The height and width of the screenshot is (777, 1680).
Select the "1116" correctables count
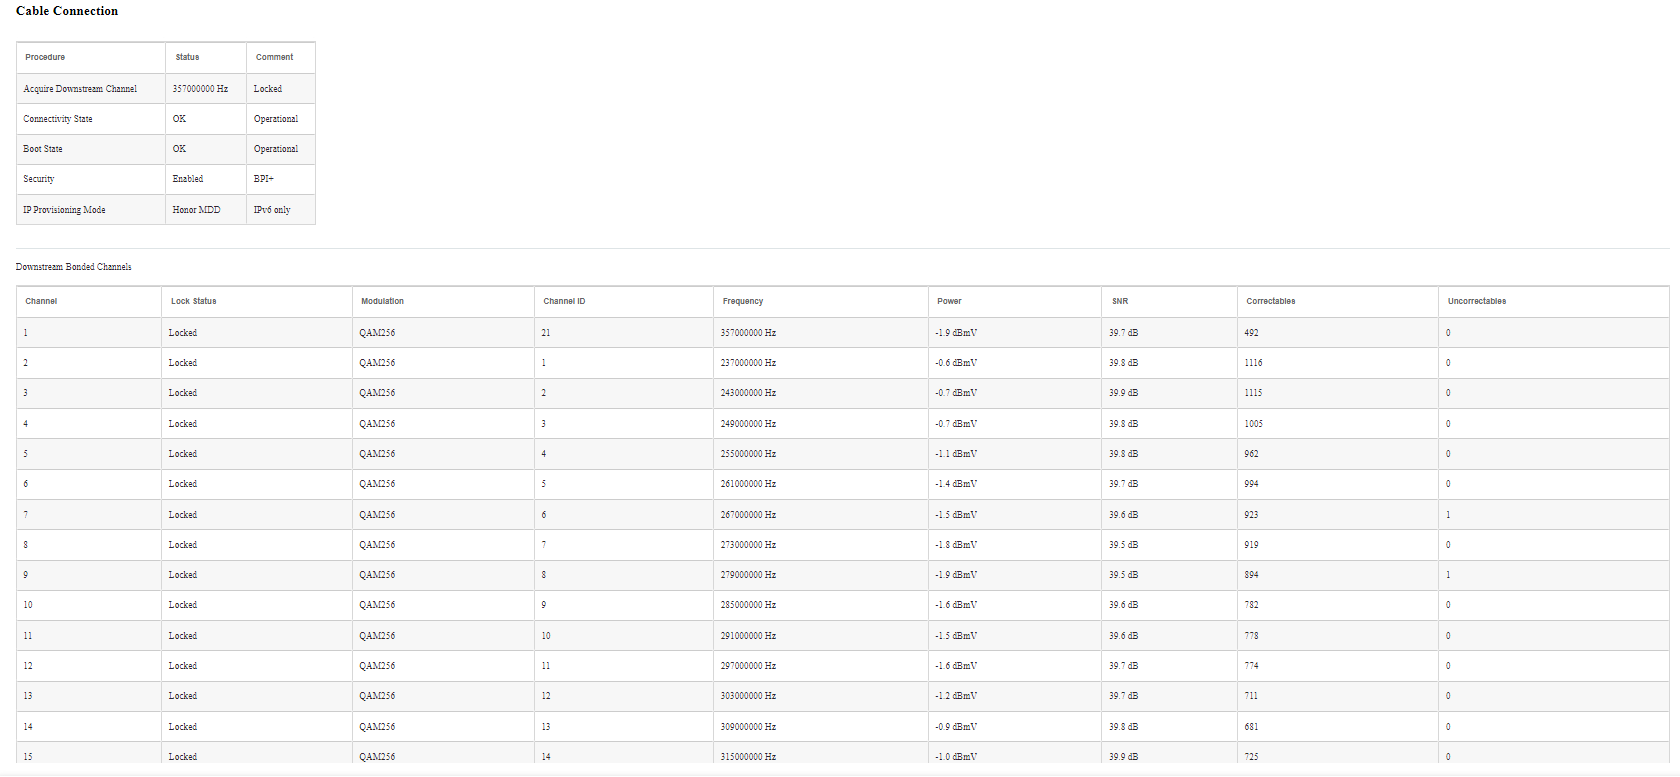click(1253, 363)
